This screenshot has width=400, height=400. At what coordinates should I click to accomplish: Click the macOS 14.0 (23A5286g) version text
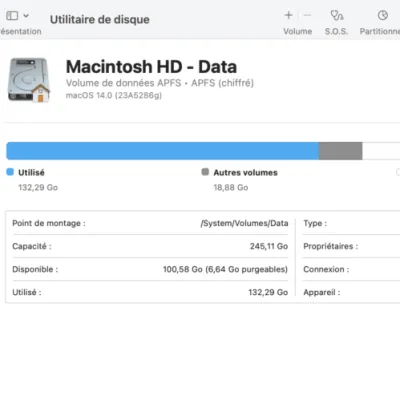click(x=114, y=96)
